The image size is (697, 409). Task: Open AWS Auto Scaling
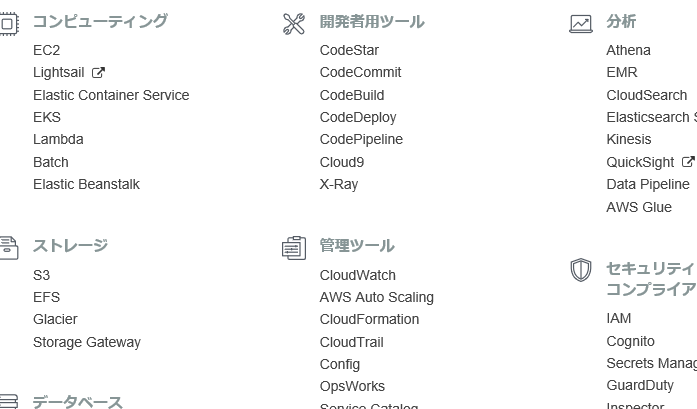377,297
